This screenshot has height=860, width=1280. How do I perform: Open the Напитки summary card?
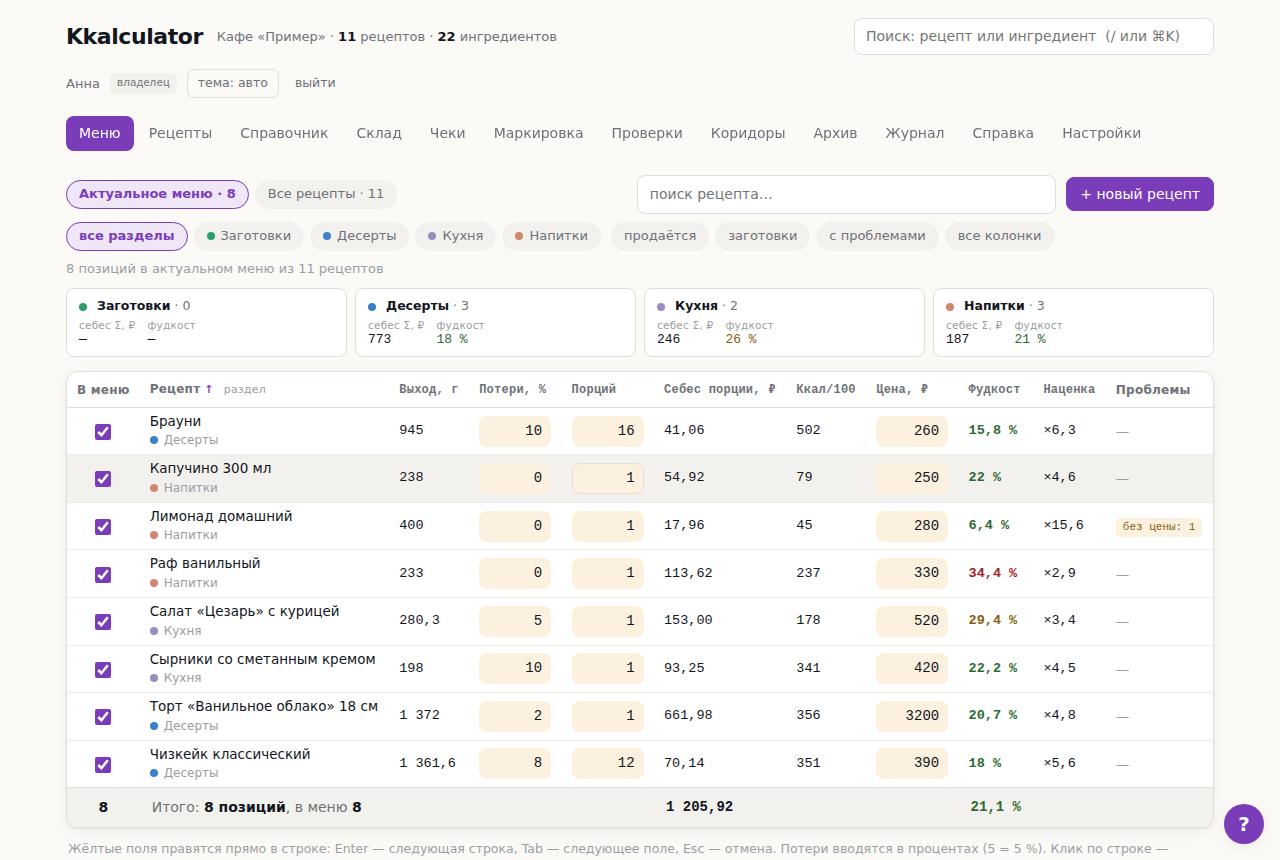click(1073, 322)
